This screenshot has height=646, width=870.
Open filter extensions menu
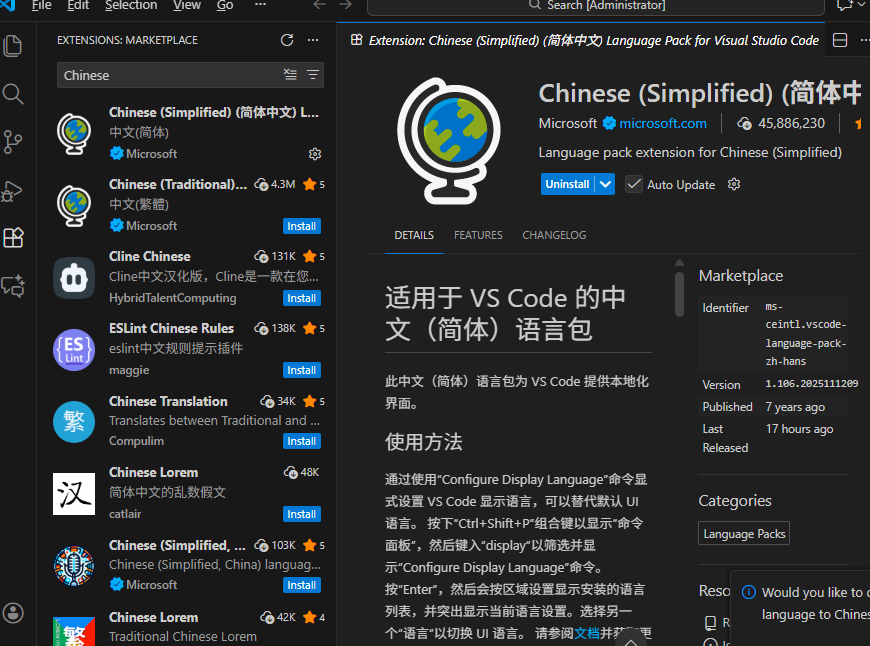coord(313,74)
